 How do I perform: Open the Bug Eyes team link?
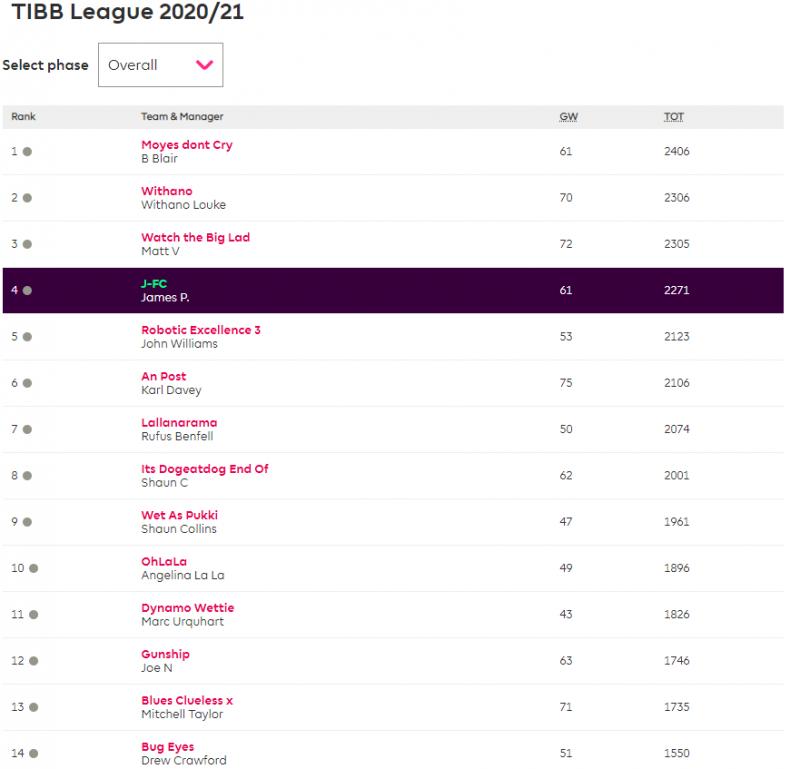[x=168, y=747]
